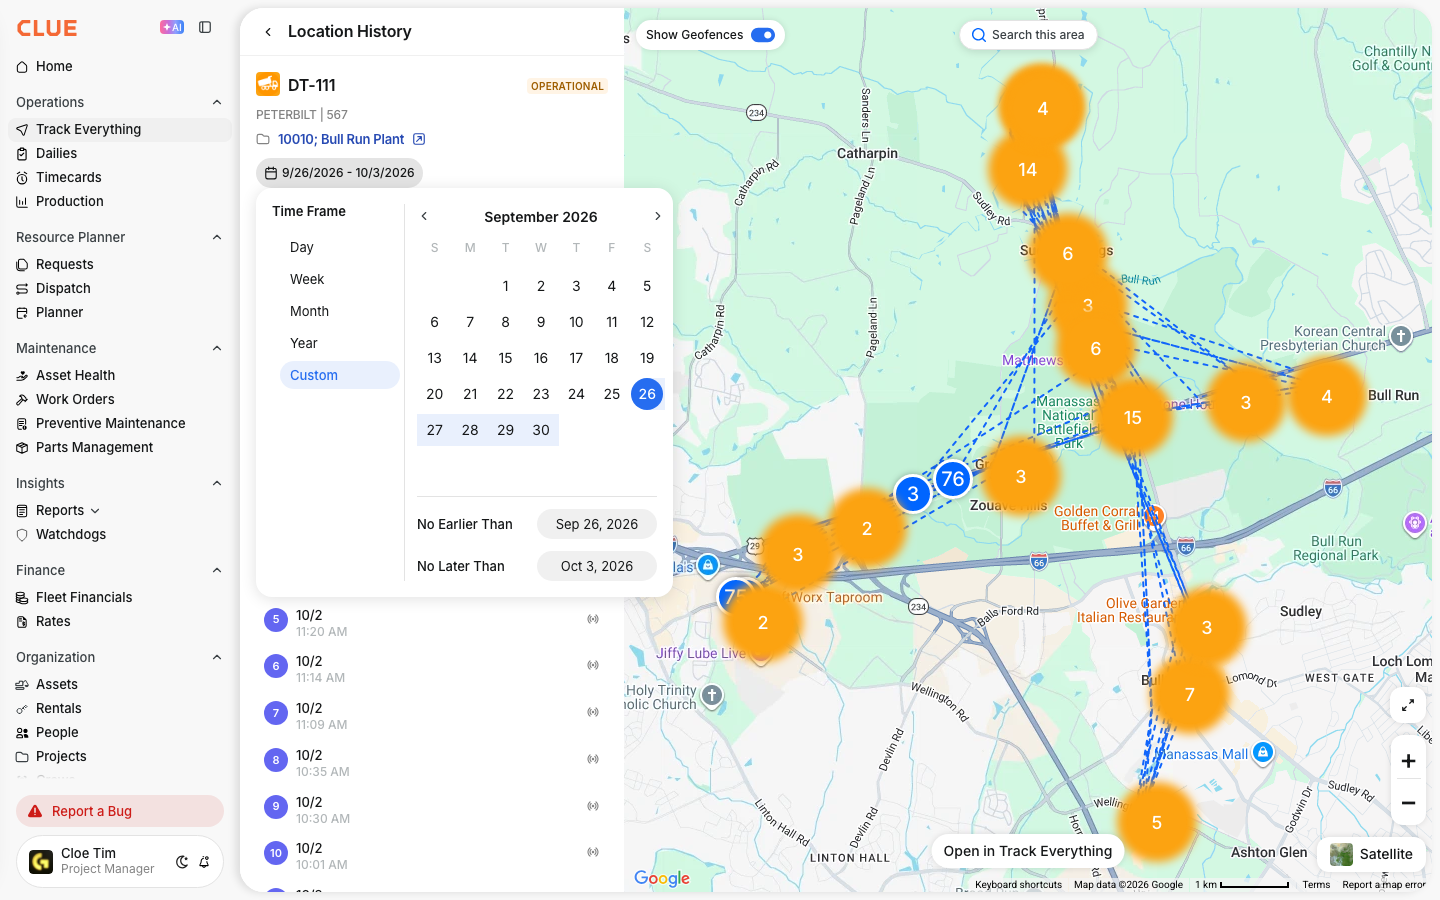The image size is (1440, 900).
Task: Click the orange cluster marker labeled 15
Action: pyautogui.click(x=1132, y=418)
